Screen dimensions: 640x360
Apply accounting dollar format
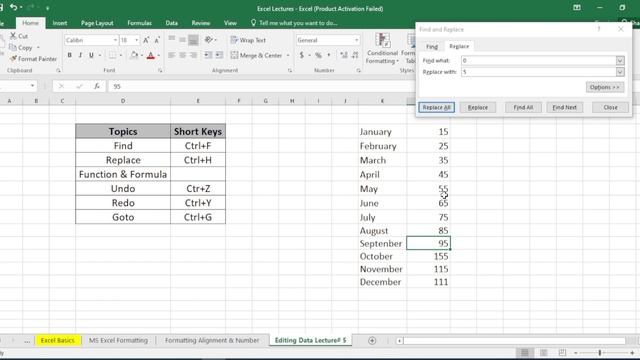(302, 55)
